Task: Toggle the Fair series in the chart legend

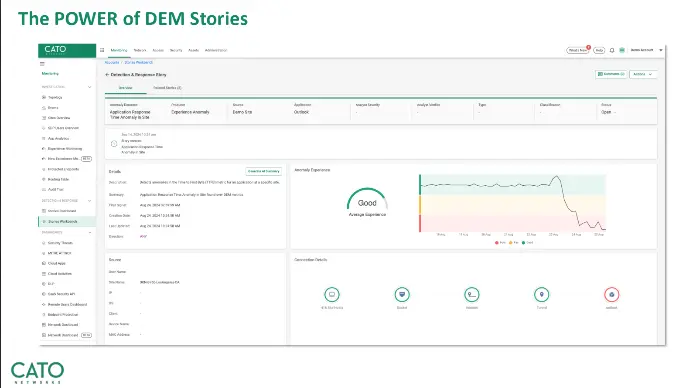Action: (x=514, y=243)
